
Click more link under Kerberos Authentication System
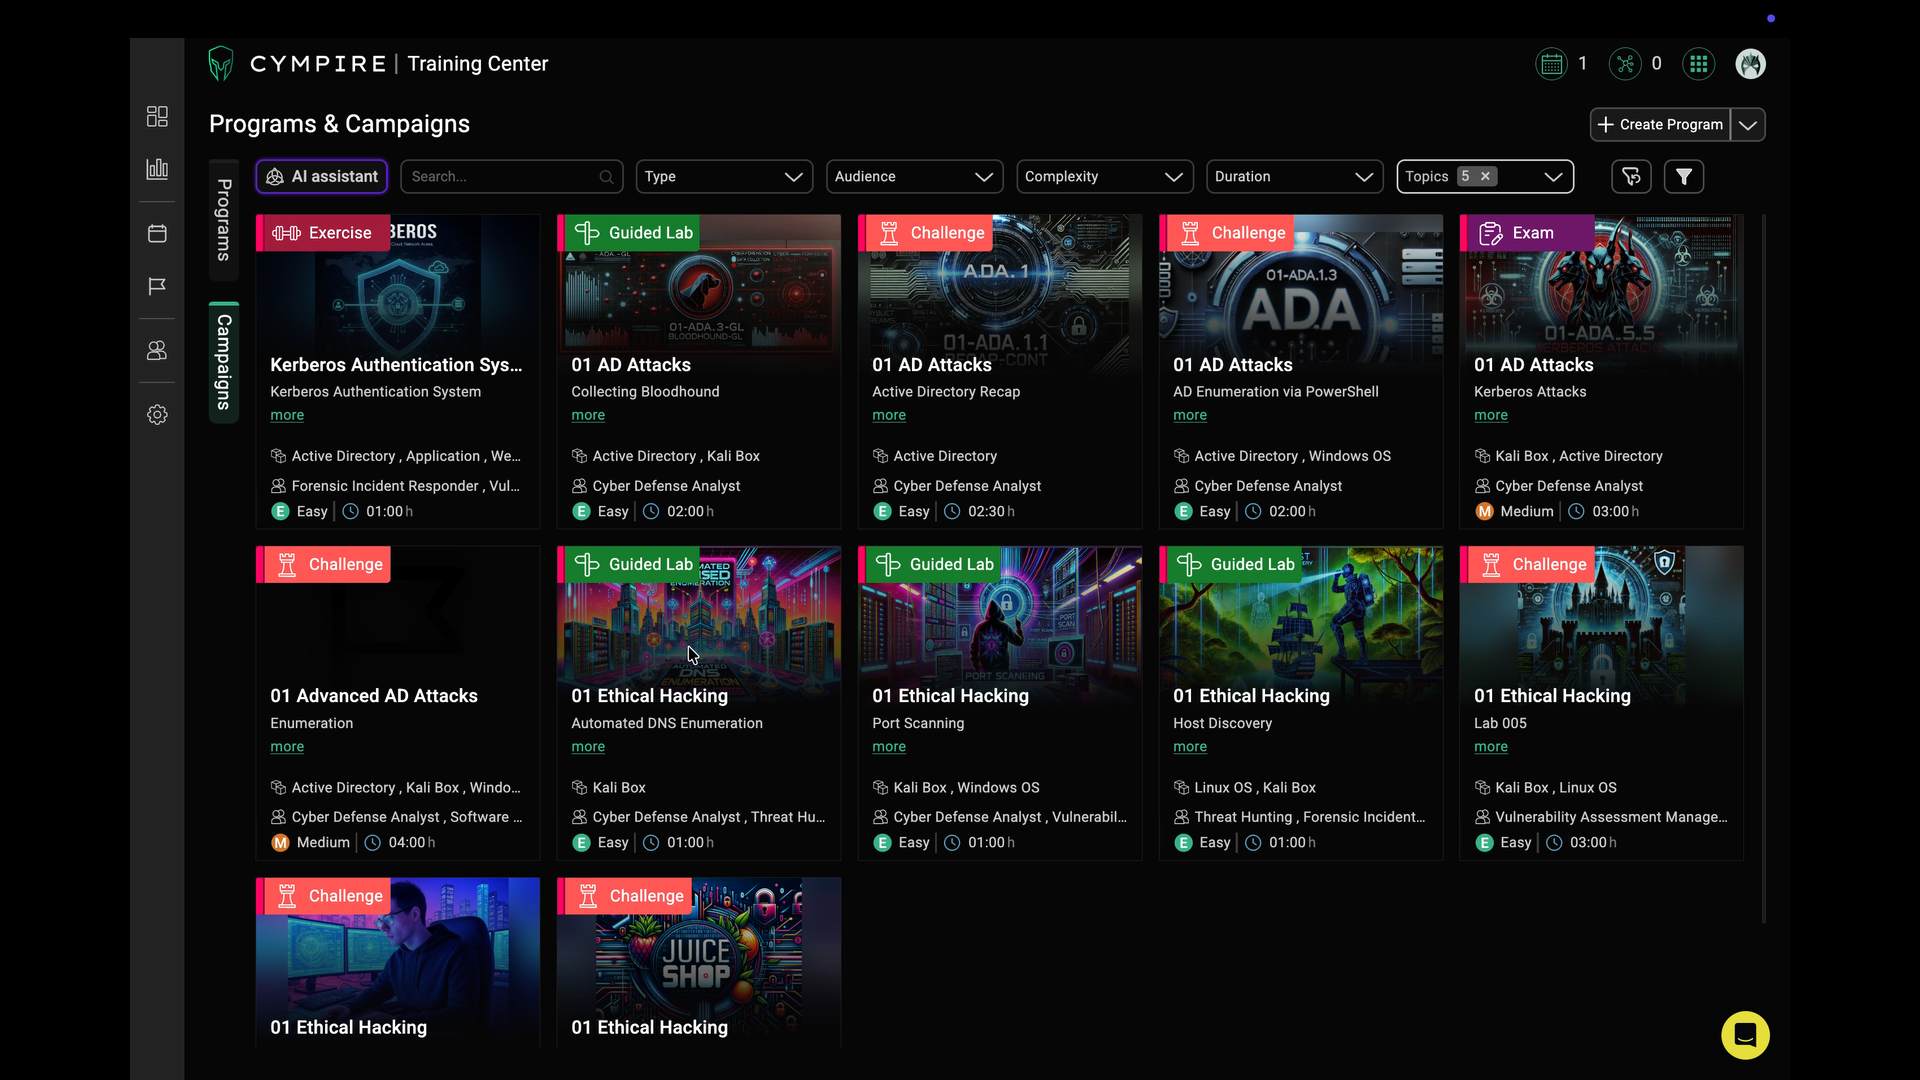click(287, 415)
